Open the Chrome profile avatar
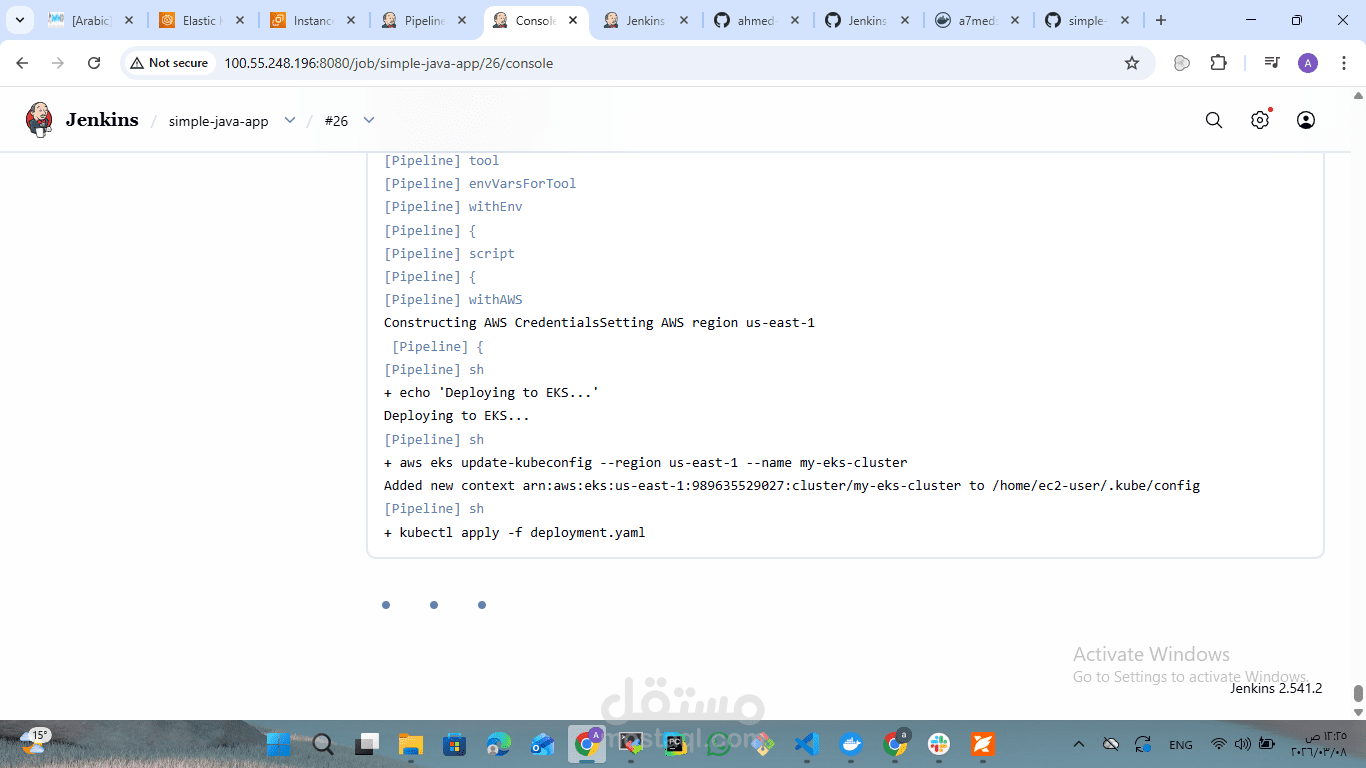The image size is (1366, 768). [x=1308, y=63]
